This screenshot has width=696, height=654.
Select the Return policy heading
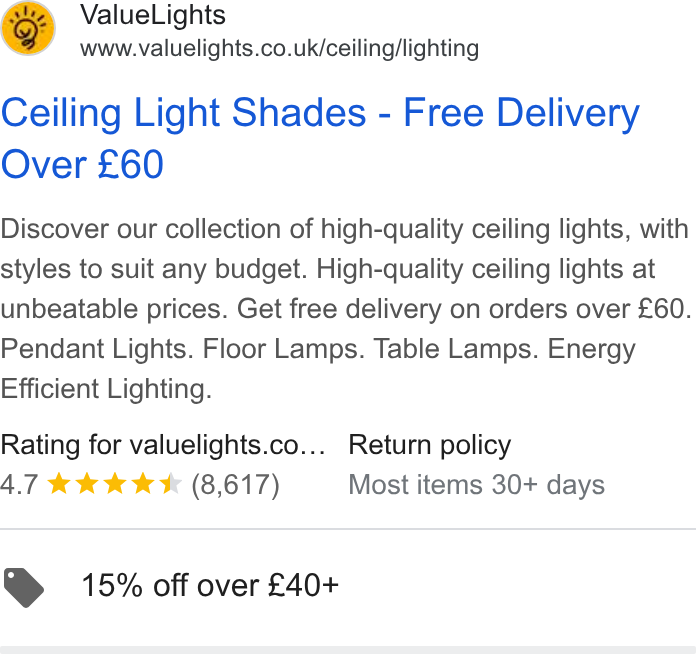click(430, 445)
